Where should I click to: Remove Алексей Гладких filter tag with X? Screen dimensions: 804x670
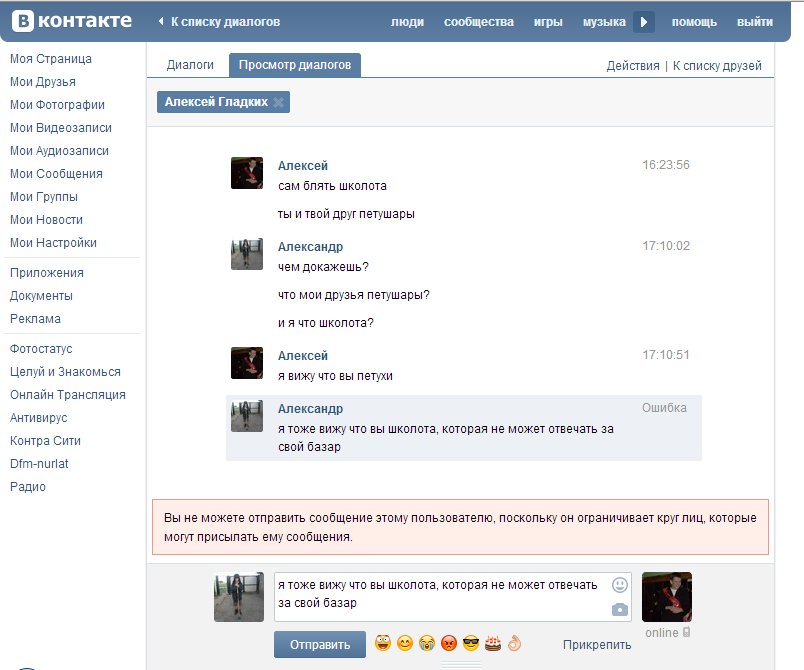[x=278, y=102]
